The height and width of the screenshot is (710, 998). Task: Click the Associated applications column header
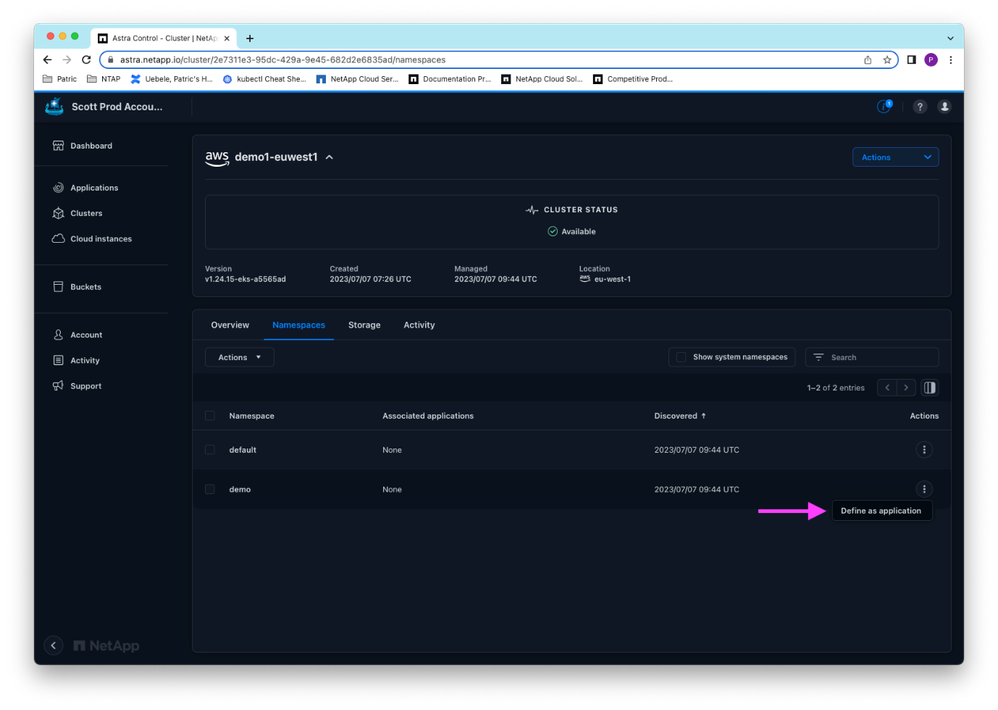tap(428, 415)
